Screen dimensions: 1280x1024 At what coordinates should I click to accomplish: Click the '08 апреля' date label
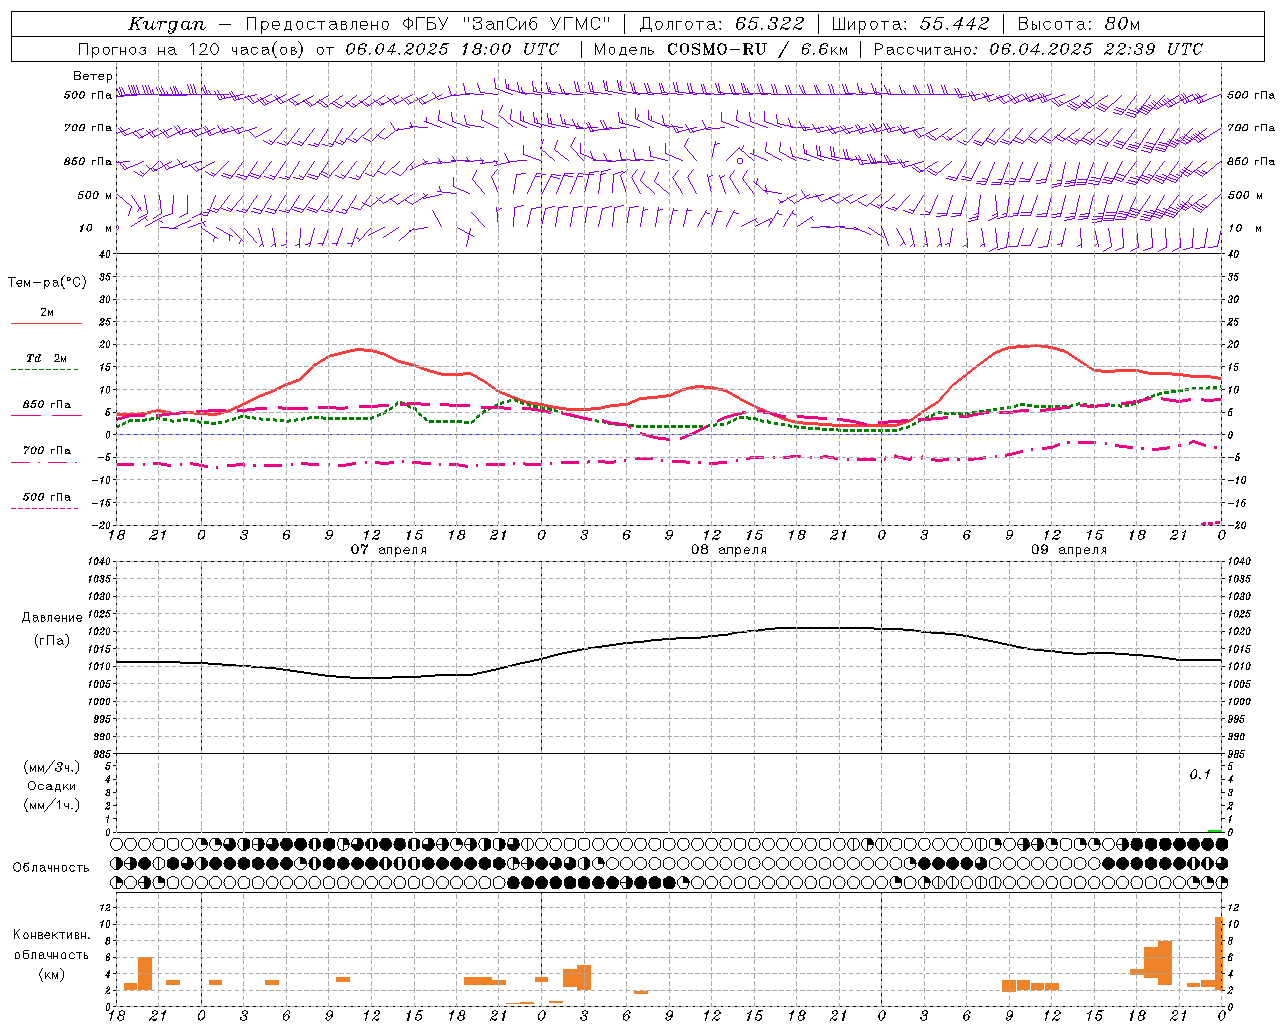coord(729,550)
